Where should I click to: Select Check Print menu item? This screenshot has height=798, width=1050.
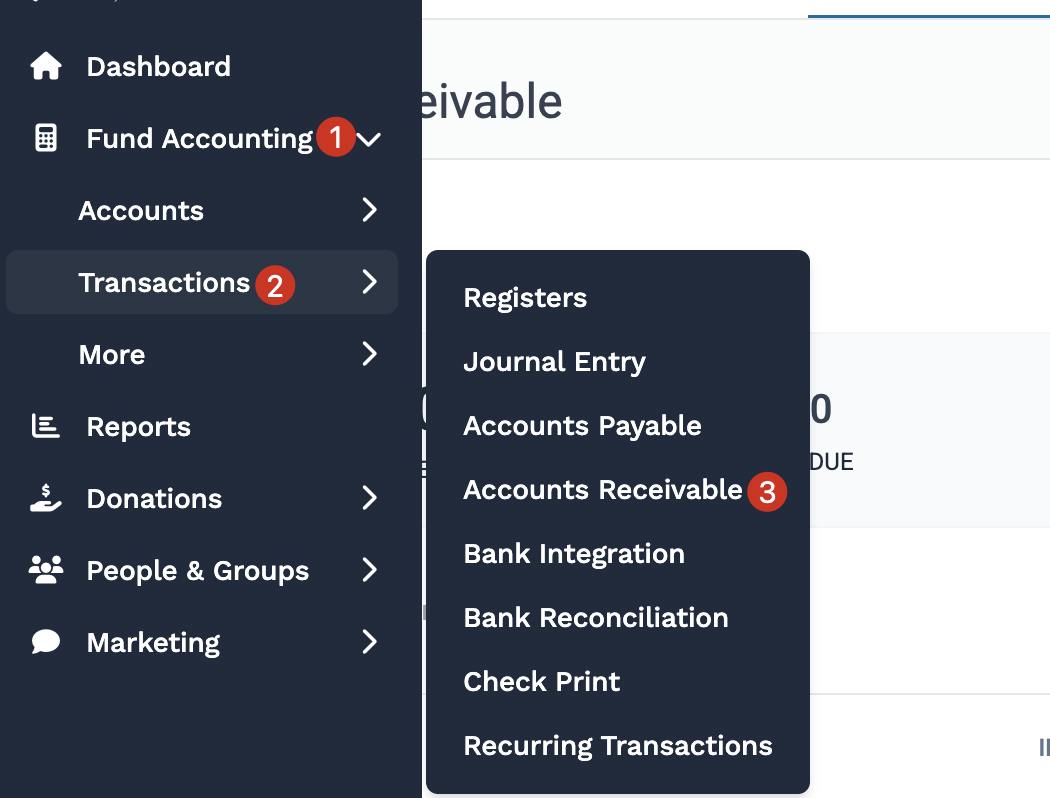click(542, 682)
